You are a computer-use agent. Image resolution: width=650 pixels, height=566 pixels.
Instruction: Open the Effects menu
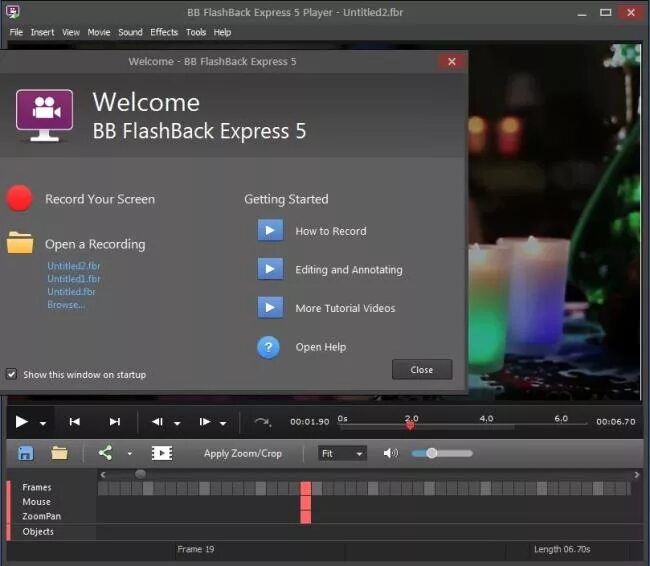164,32
